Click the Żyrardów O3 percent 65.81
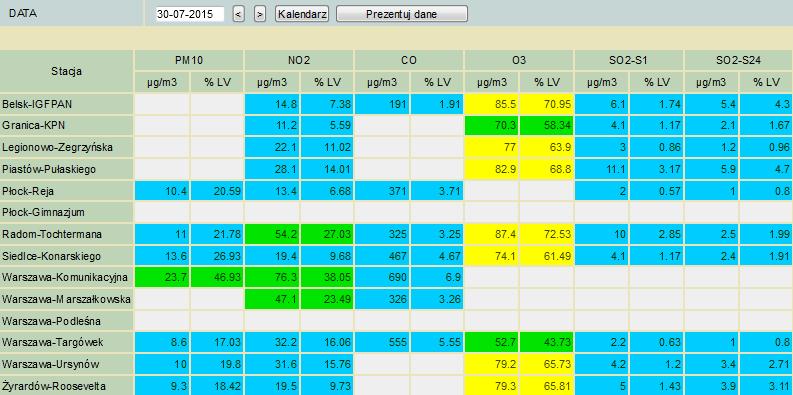The height and width of the screenshot is (395, 793). coord(547,386)
